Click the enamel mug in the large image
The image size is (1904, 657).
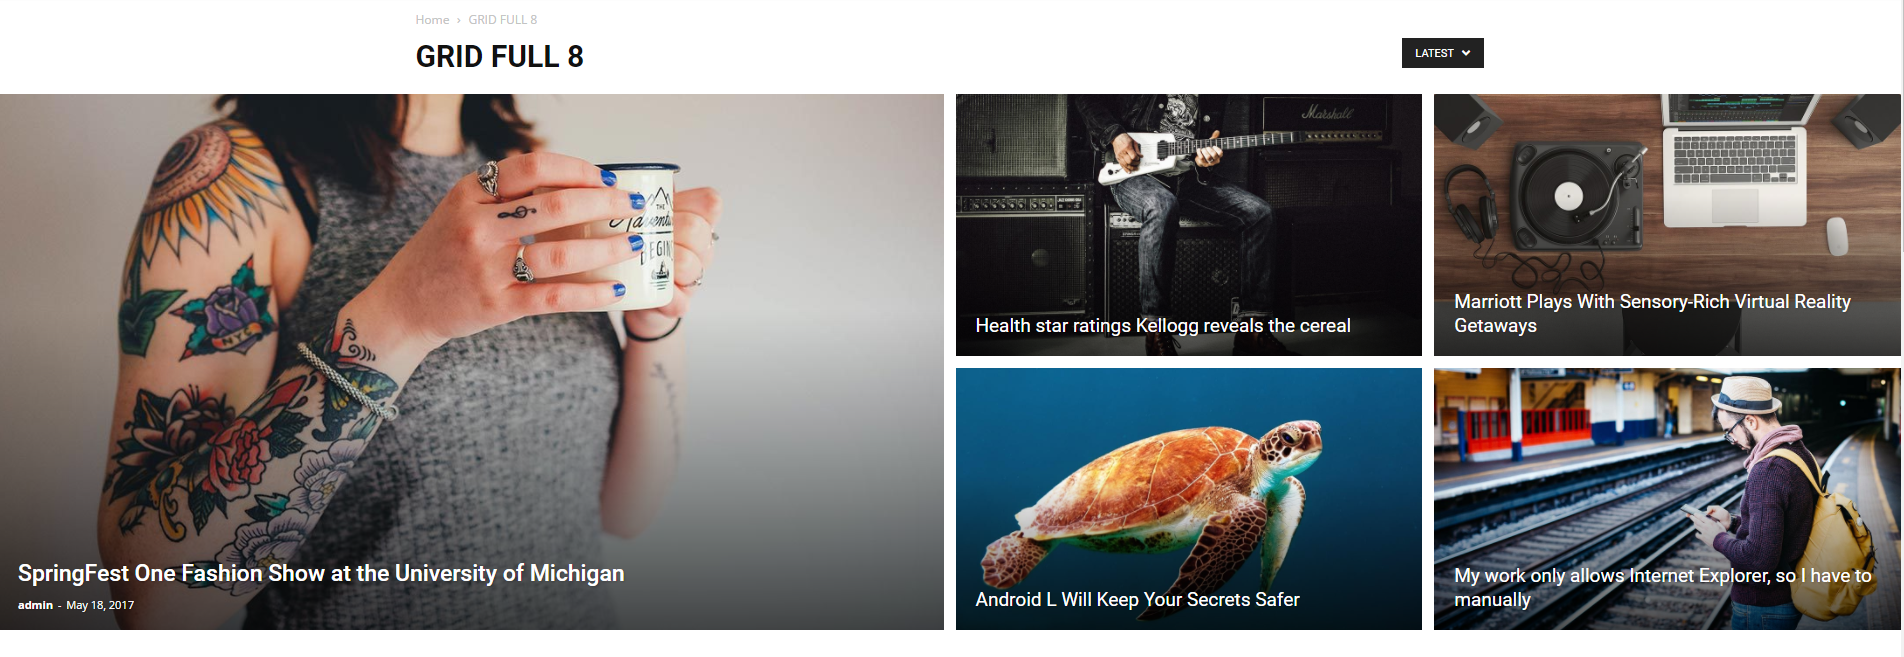tap(645, 236)
